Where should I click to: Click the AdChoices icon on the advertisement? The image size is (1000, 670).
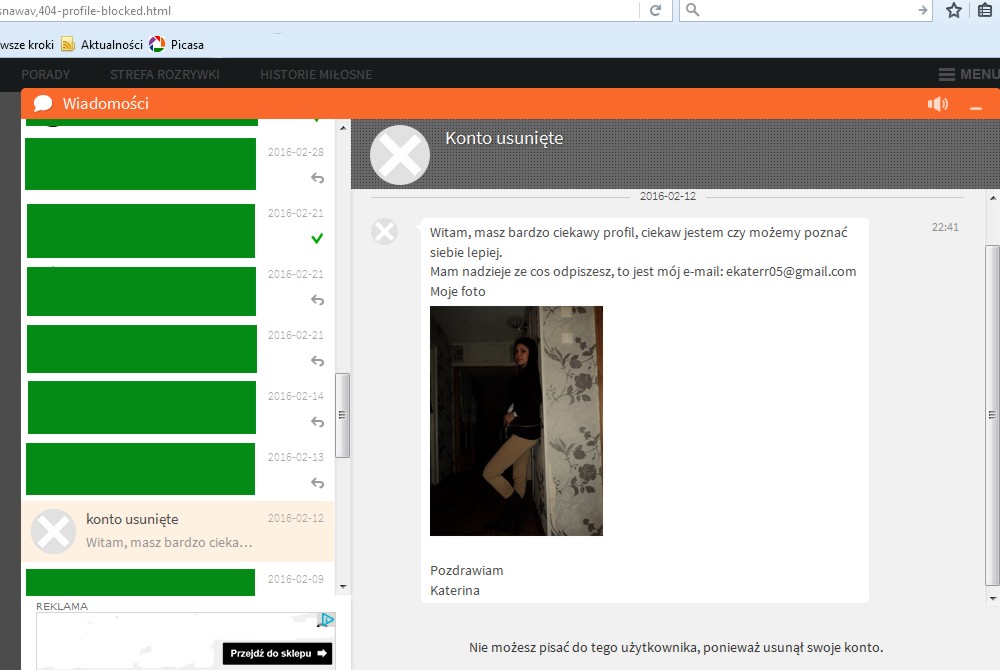pyautogui.click(x=326, y=621)
